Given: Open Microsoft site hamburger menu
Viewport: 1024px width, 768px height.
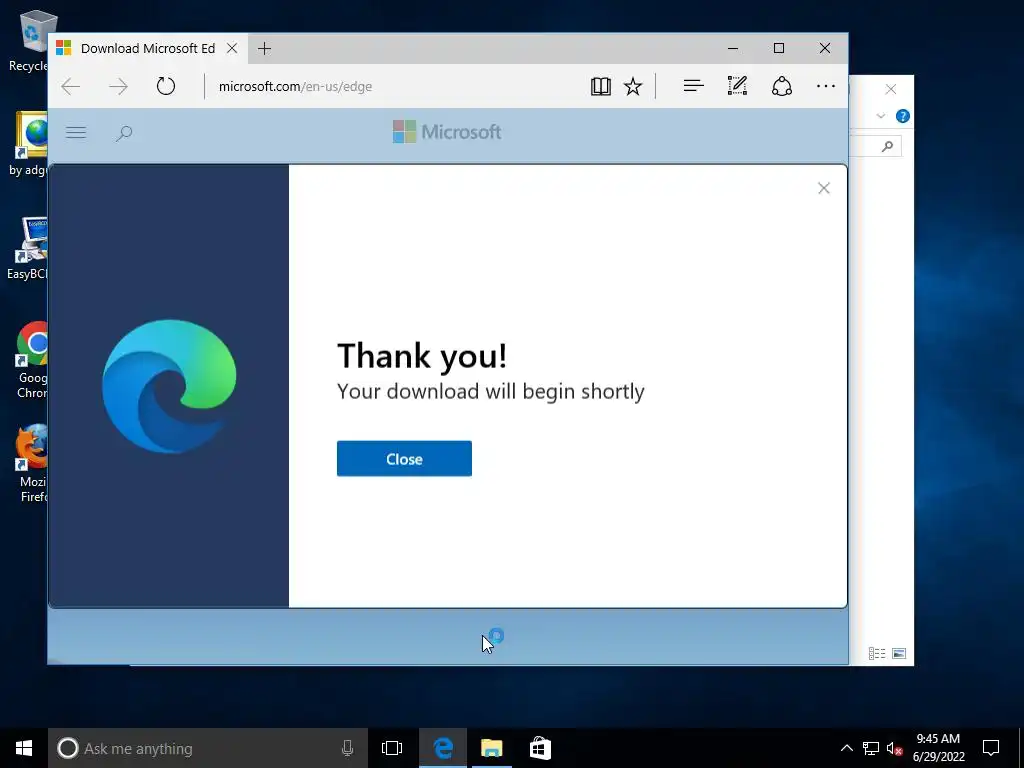Looking at the screenshot, I should point(76,133).
